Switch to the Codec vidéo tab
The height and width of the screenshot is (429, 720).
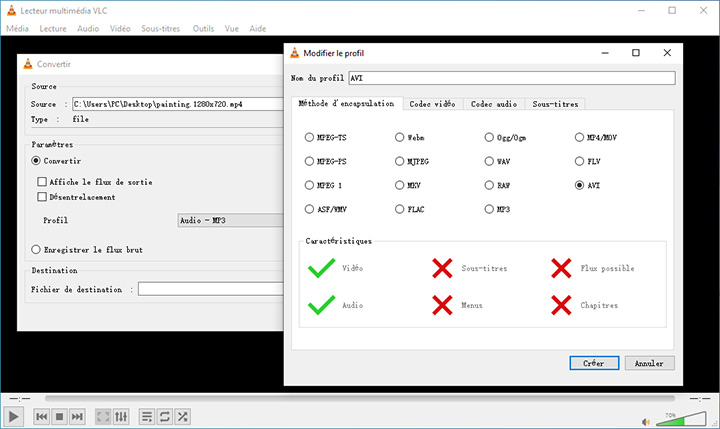click(432, 104)
